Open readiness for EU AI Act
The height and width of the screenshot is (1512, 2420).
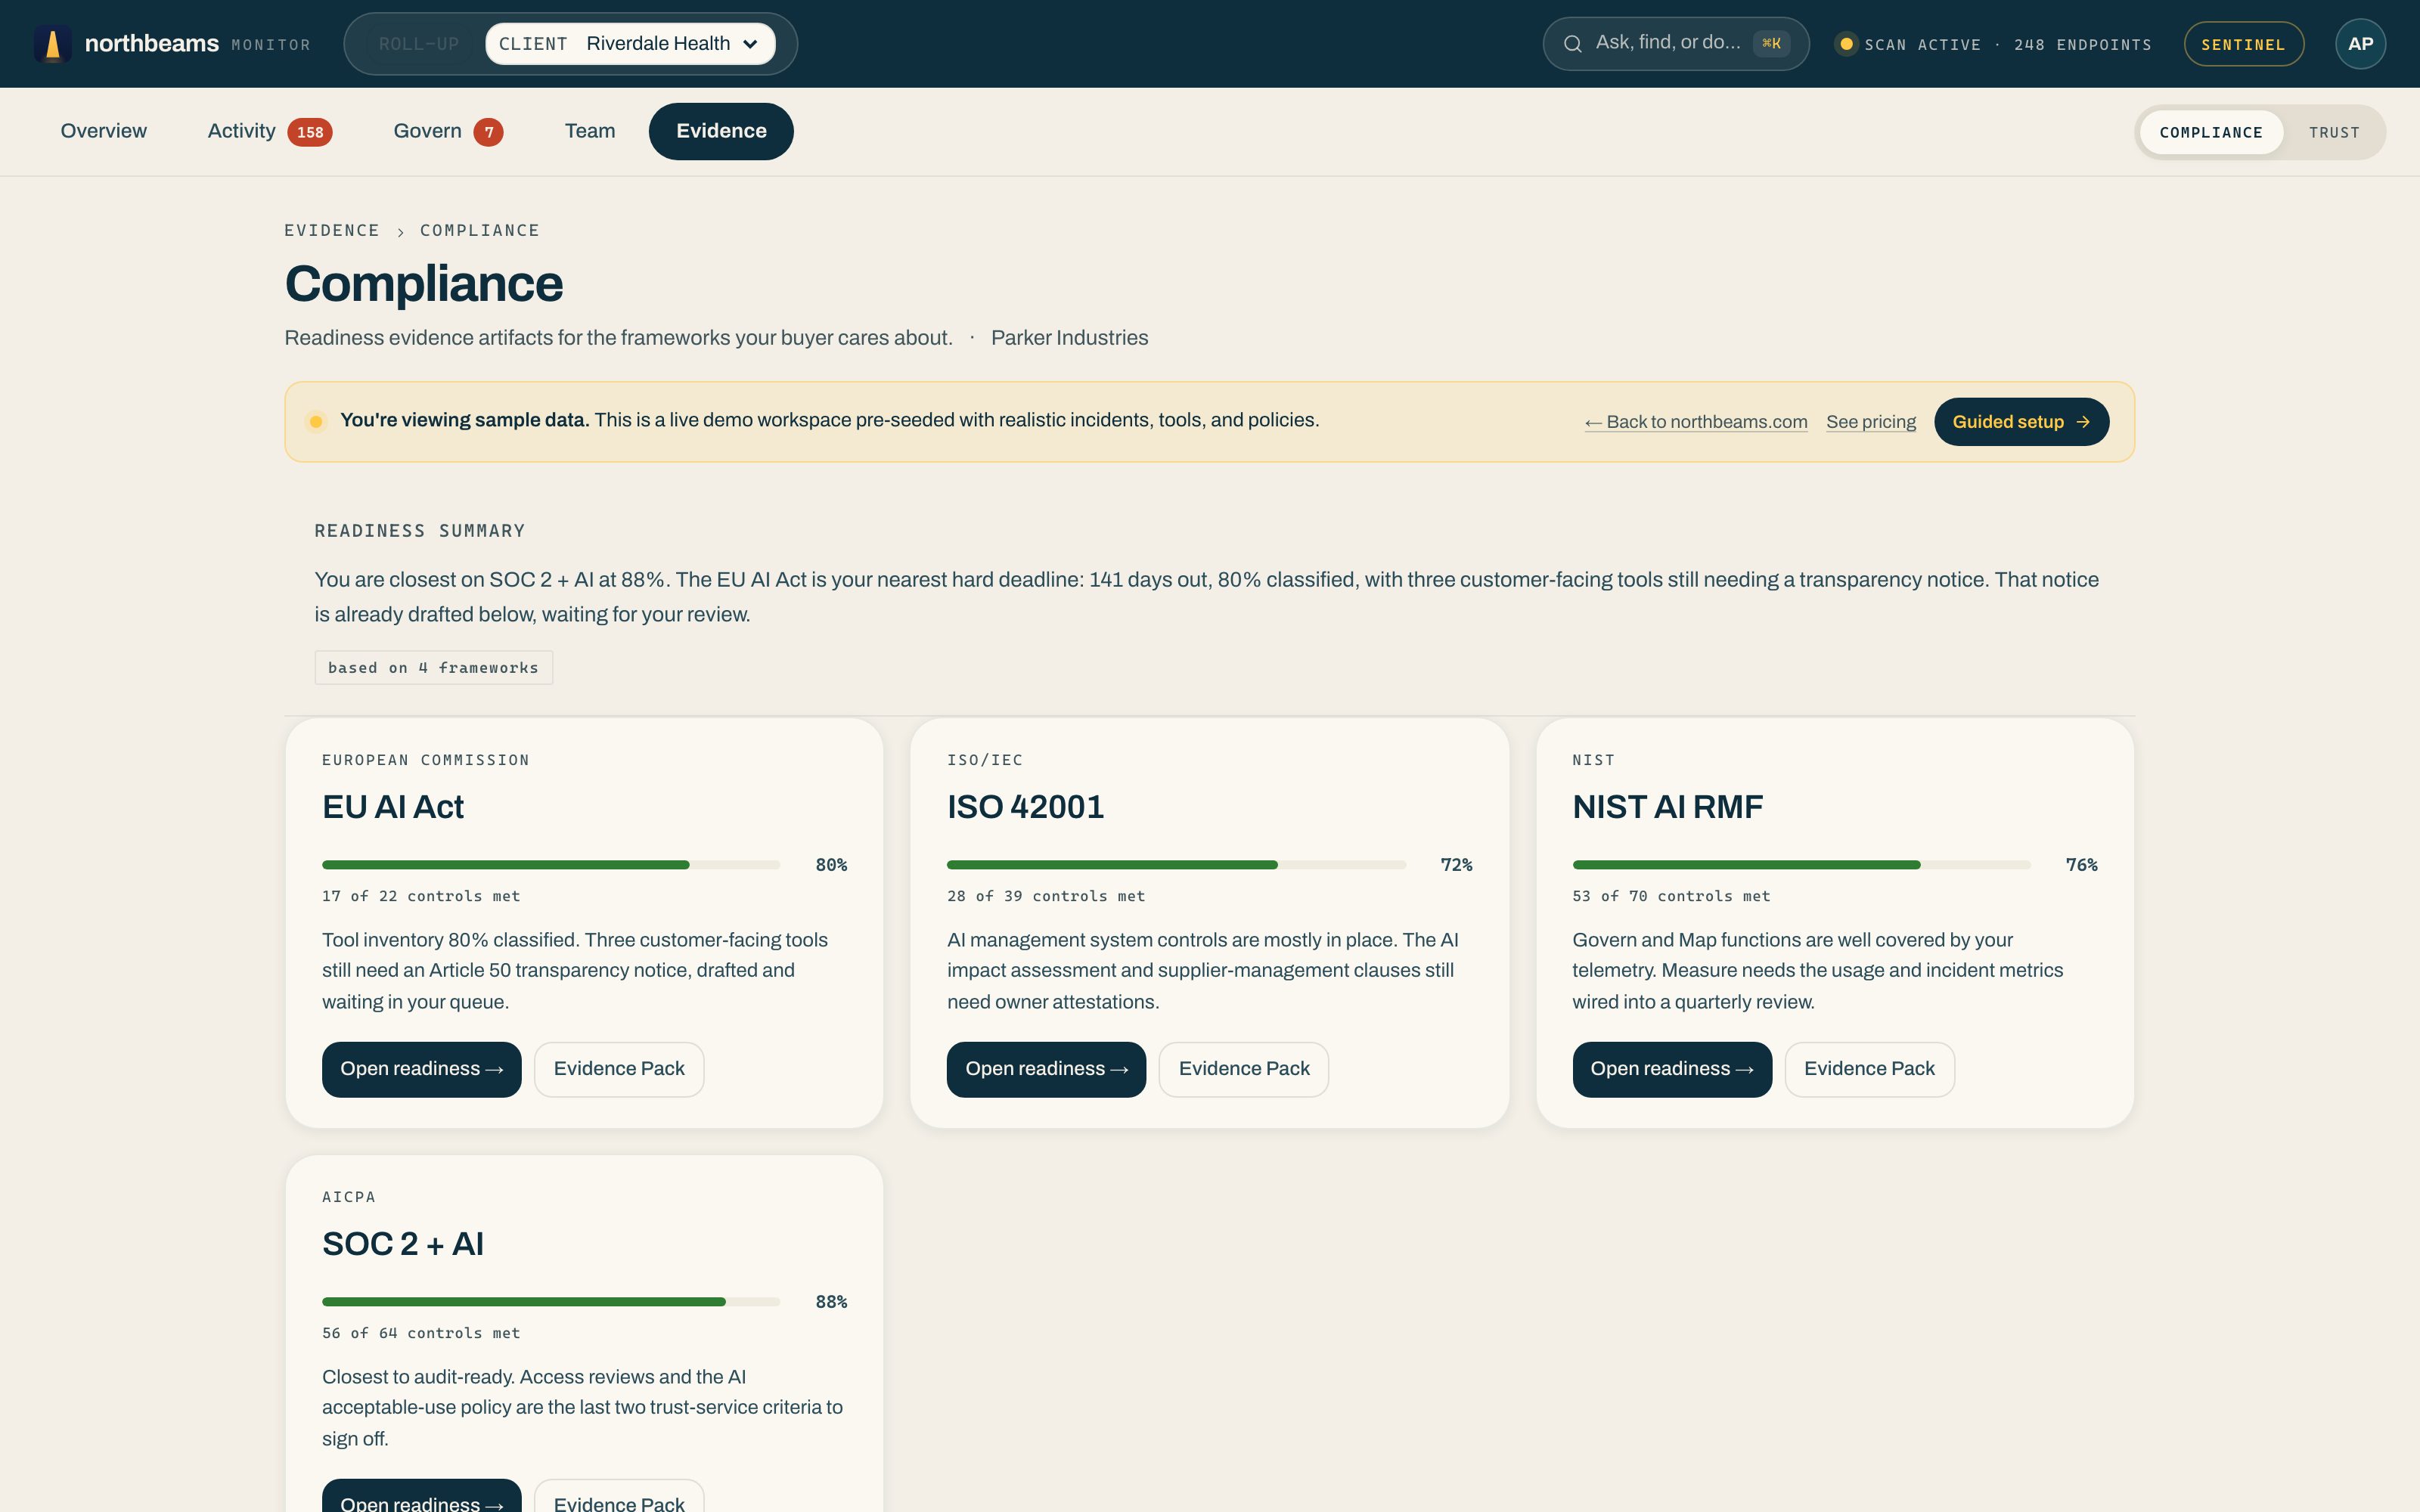[421, 1069]
